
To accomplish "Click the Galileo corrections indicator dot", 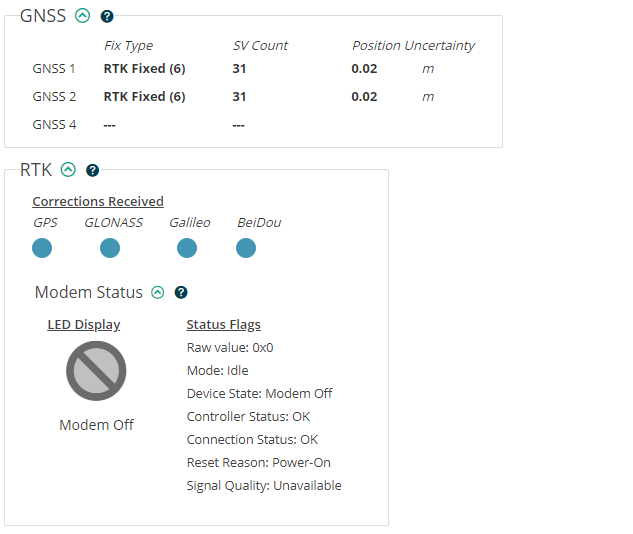I will coord(187,248).
